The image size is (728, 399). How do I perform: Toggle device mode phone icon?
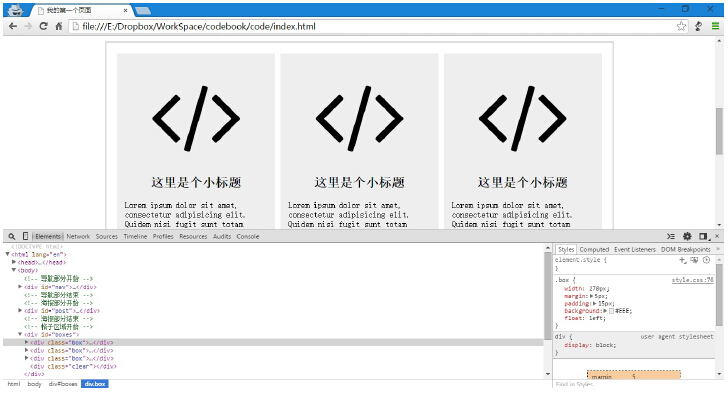[26, 236]
